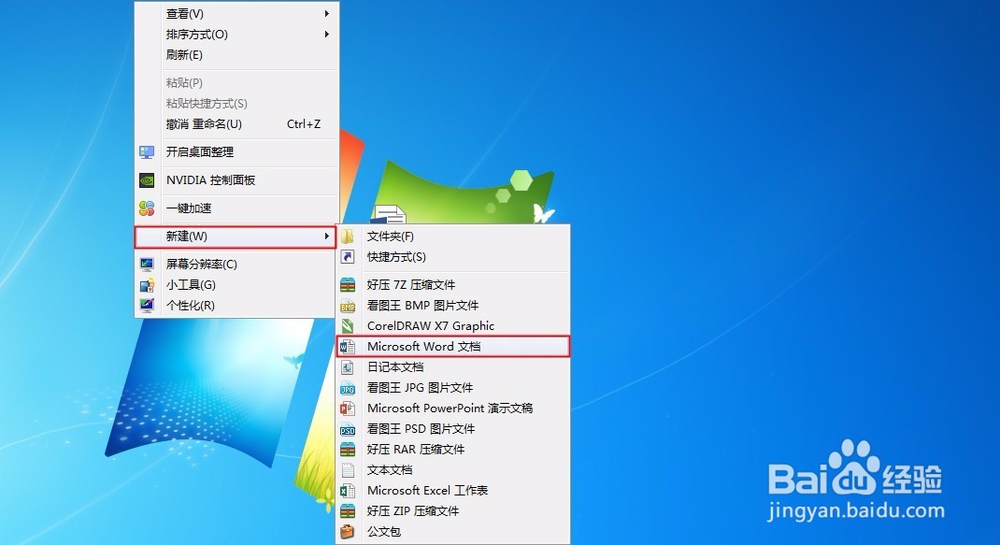The height and width of the screenshot is (545, 1000).
Task: Click the journal document icon
Action: [x=347, y=367]
